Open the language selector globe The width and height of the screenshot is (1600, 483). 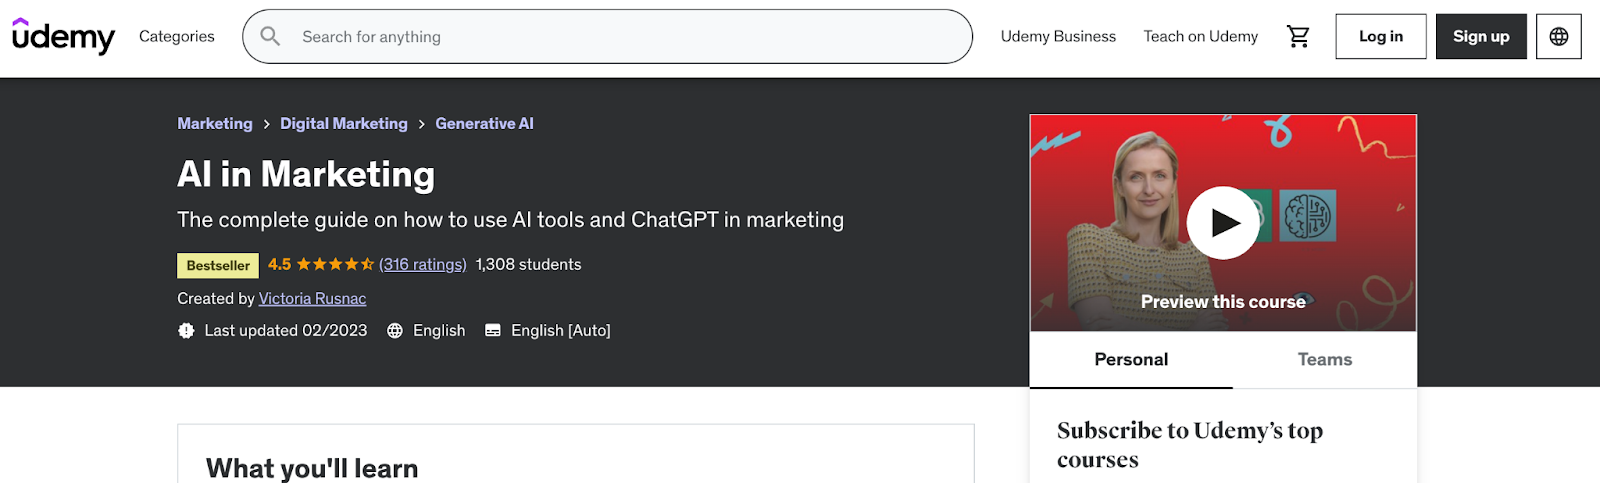(1558, 37)
